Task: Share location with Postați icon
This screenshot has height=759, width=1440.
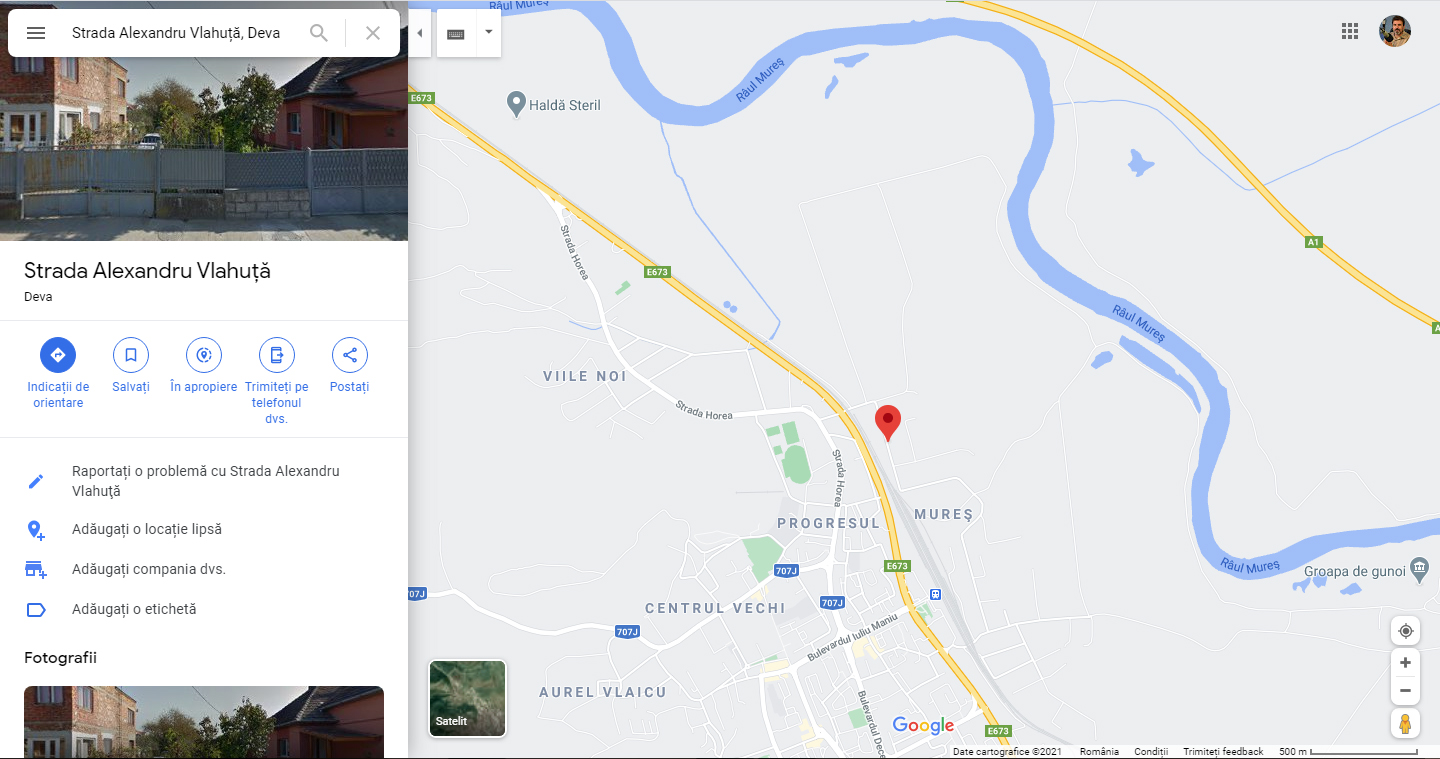Action: 350,355
